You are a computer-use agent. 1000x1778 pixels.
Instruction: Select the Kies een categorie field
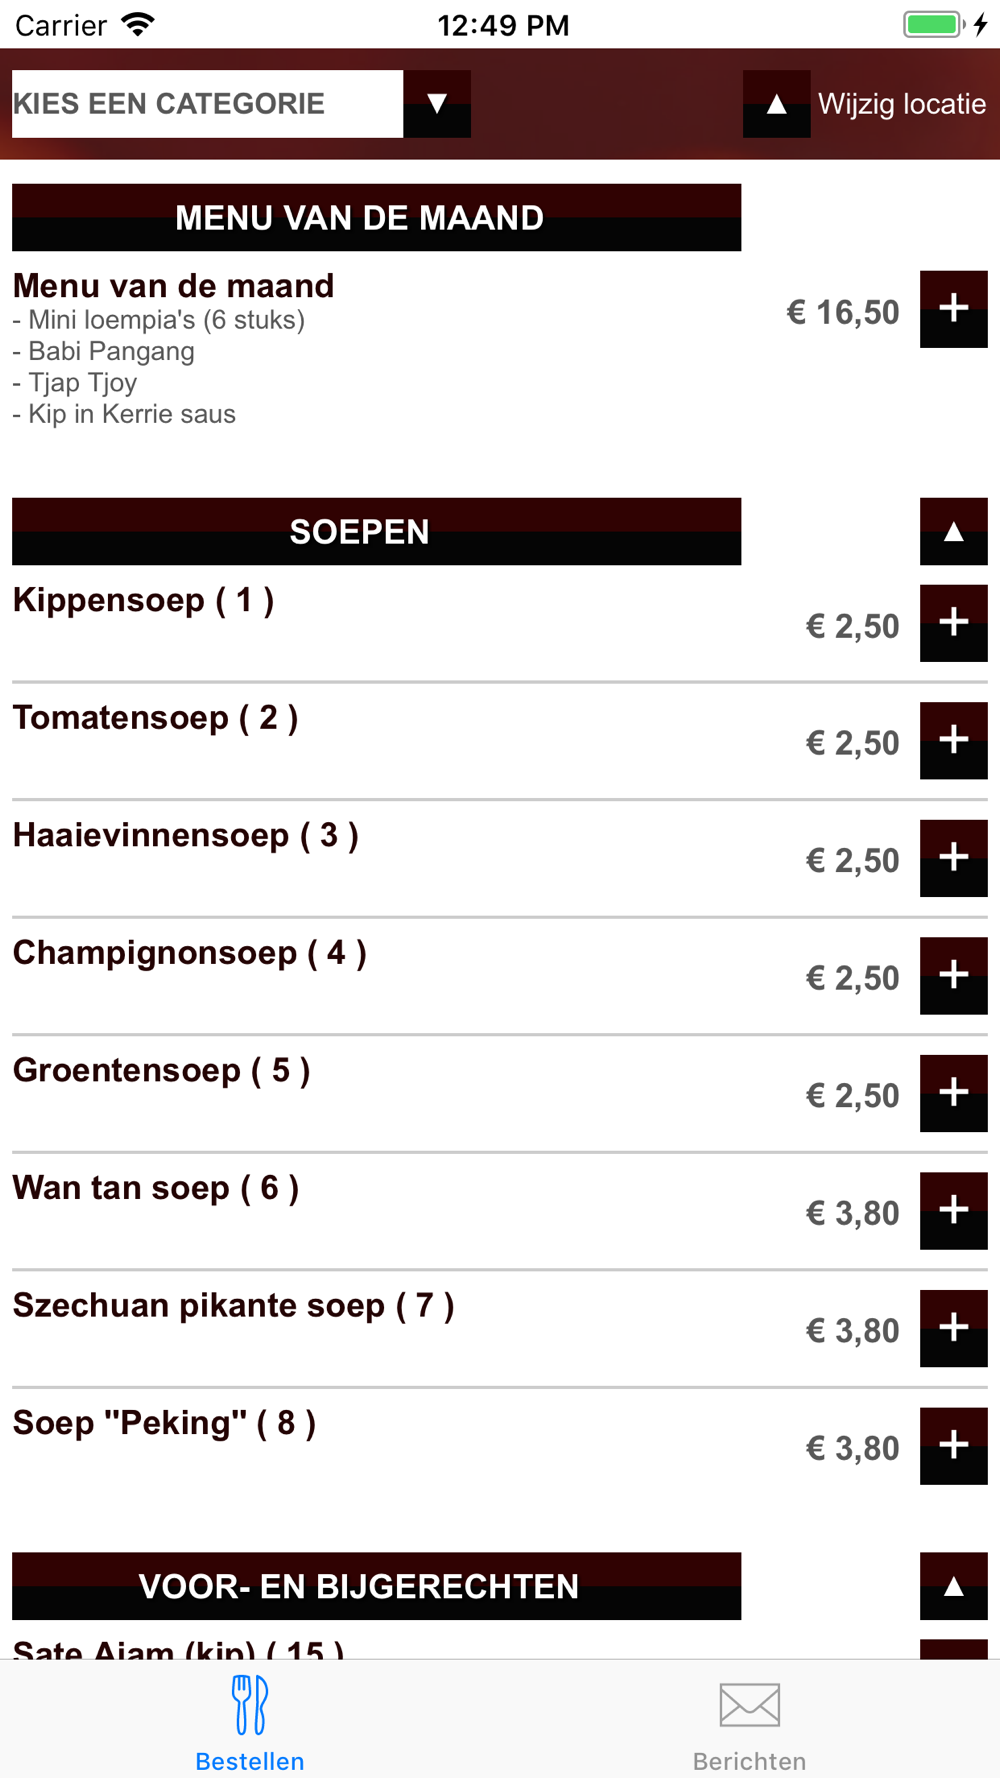click(x=207, y=104)
